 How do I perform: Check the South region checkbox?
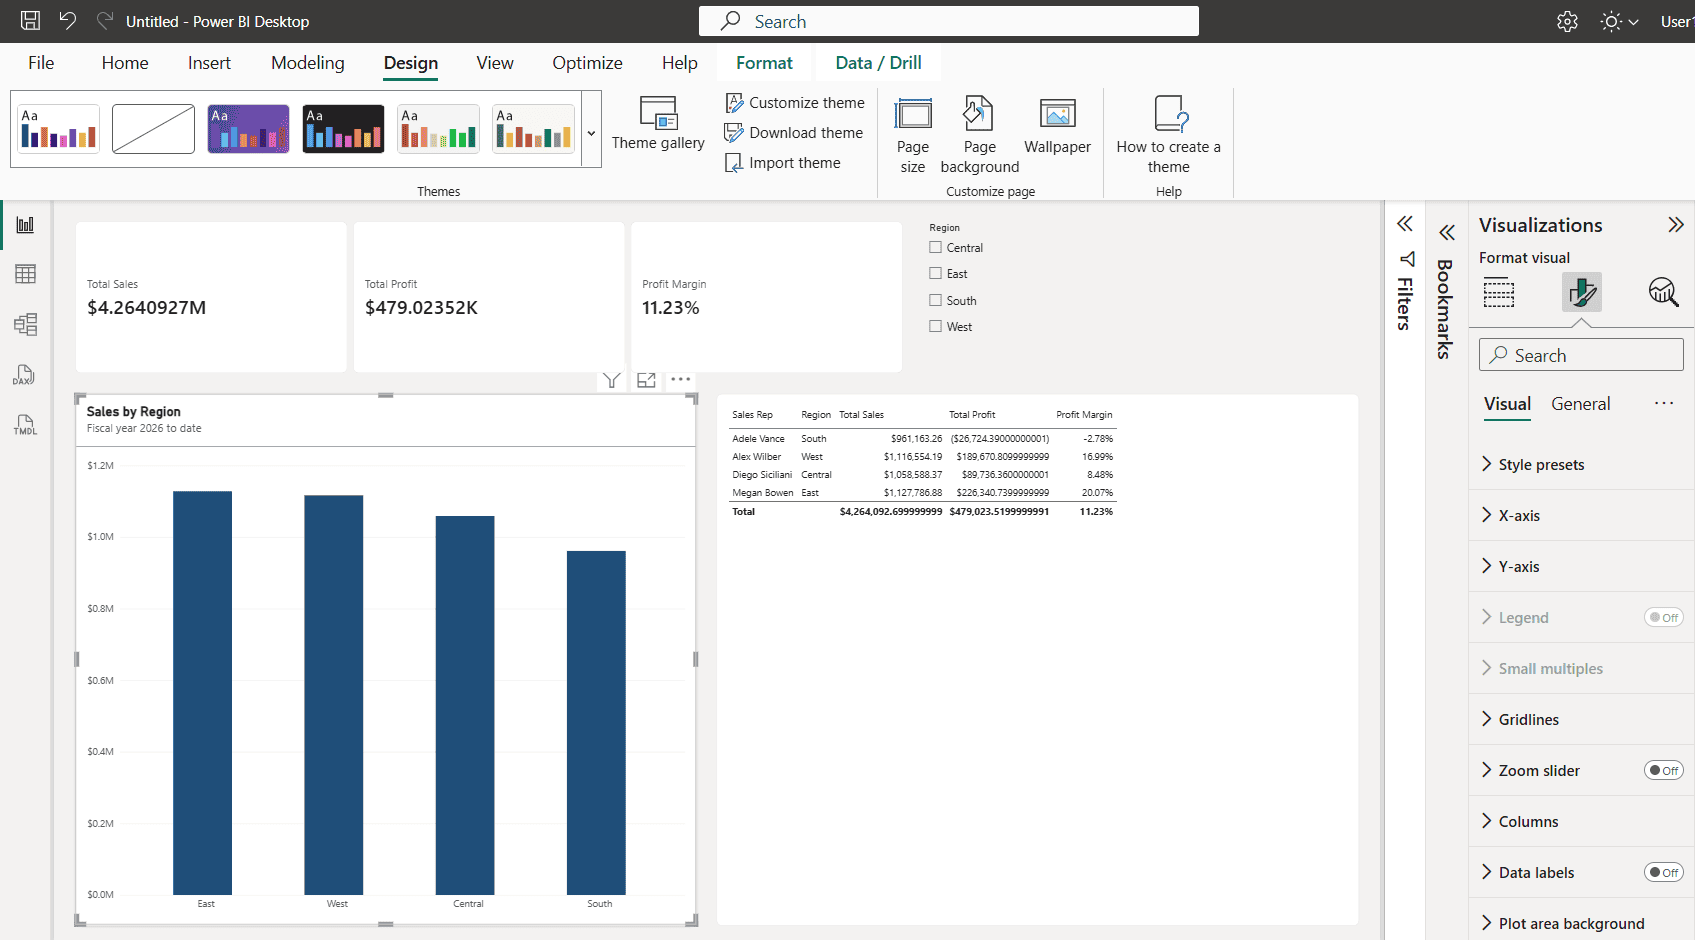click(x=936, y=300)
